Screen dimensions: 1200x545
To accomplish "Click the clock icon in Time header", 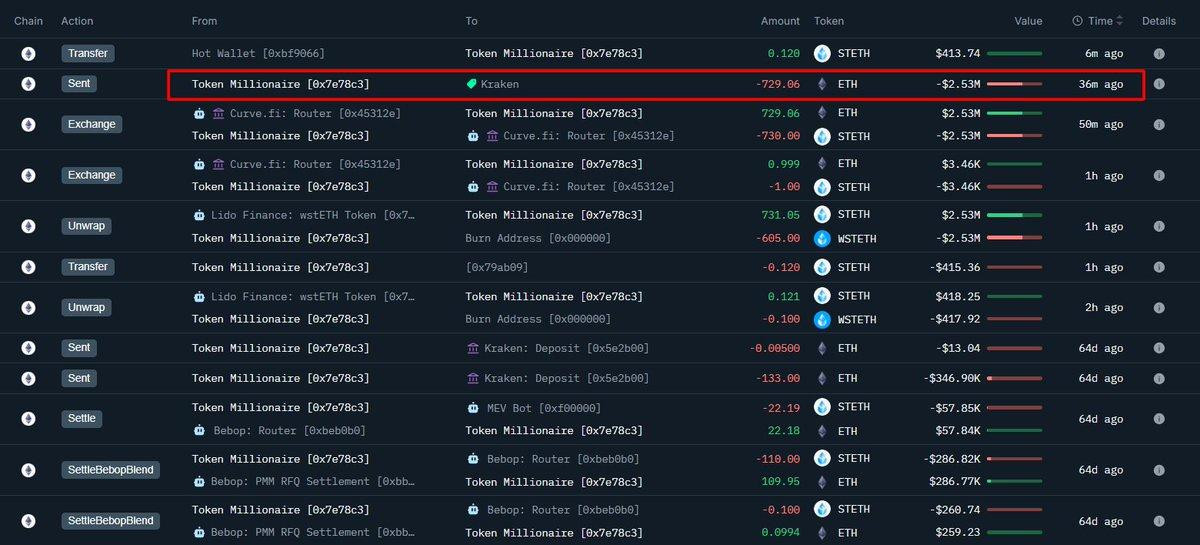I will [x=1077, y=21].
